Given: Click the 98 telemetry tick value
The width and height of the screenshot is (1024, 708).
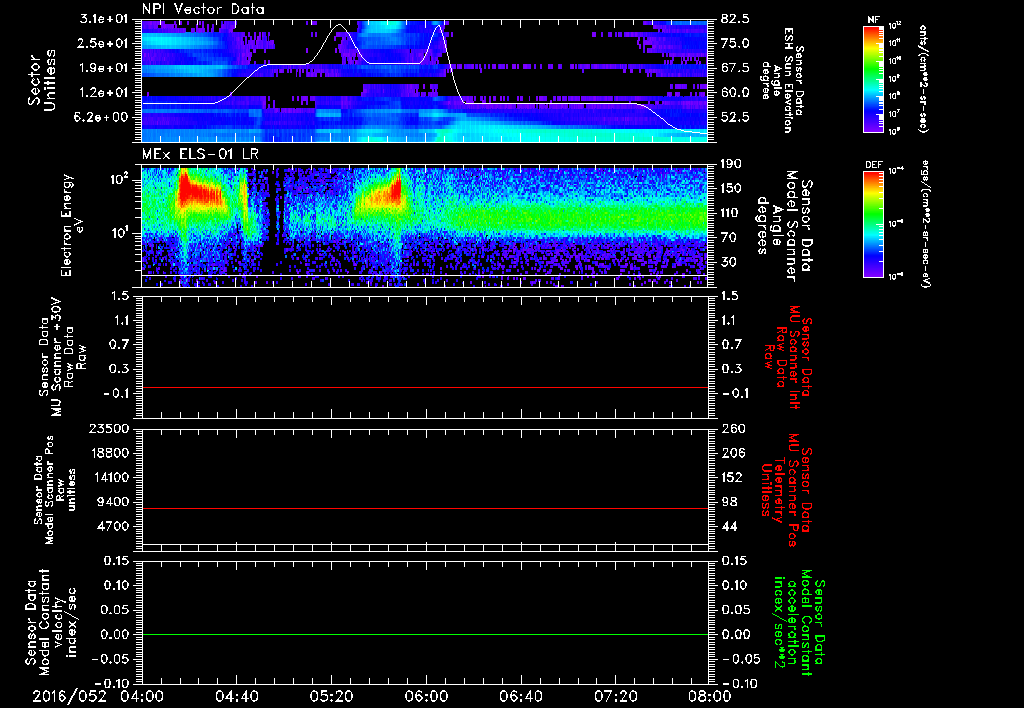Looking at the screenshot, I should (x=729, y=502).
